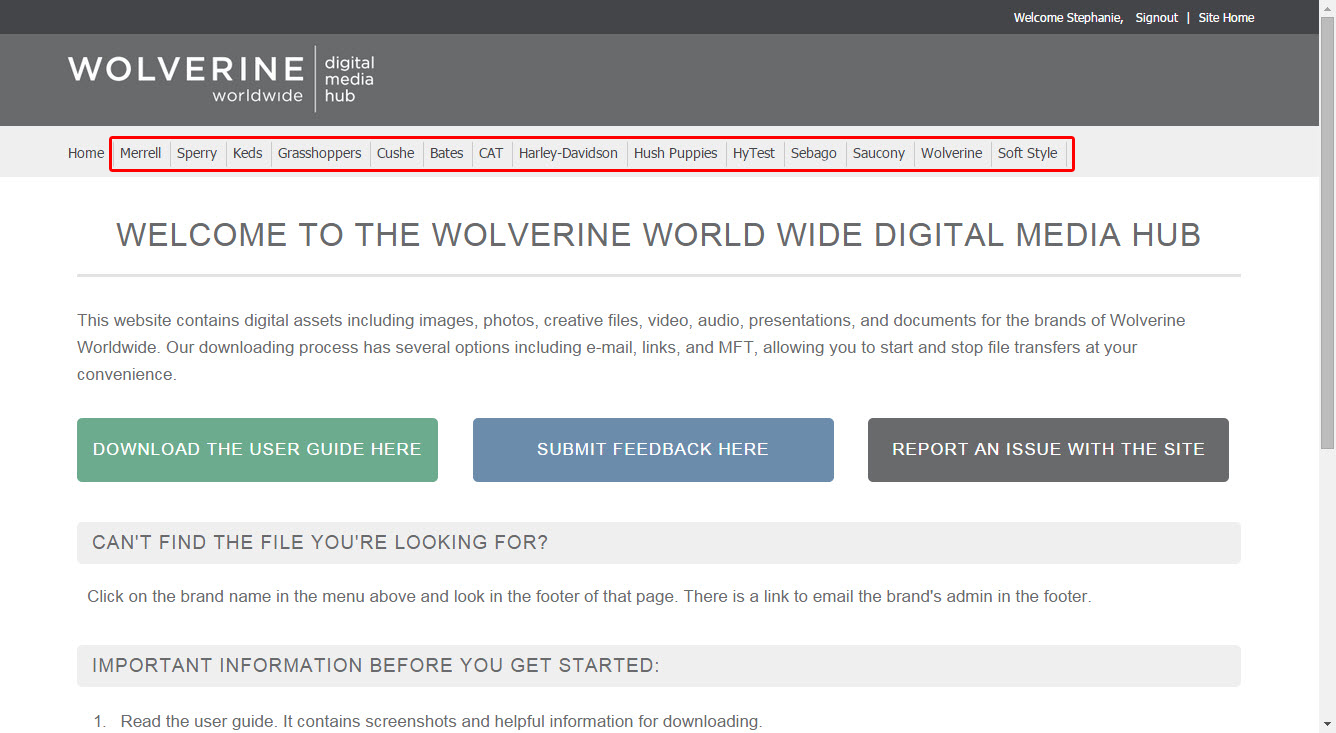Image resolution: width=1336 pixels, height=733 pixels.
Task: Open the Soft Style brand page
Action: 1027,153
